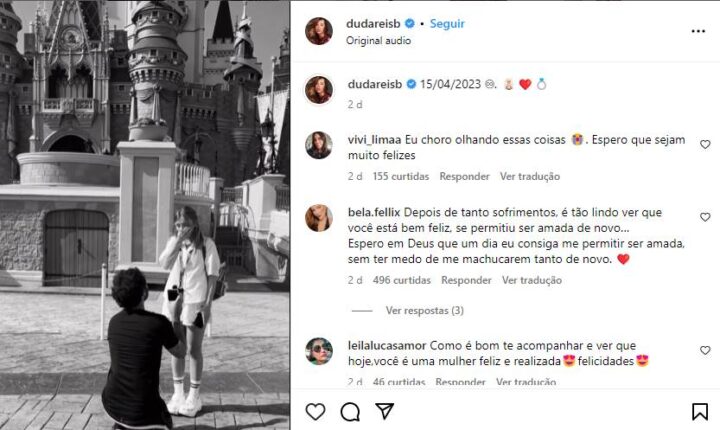This screenshot has width=720, height=430.
Task: Save post with bookmark icon
Action: point(699,412)
